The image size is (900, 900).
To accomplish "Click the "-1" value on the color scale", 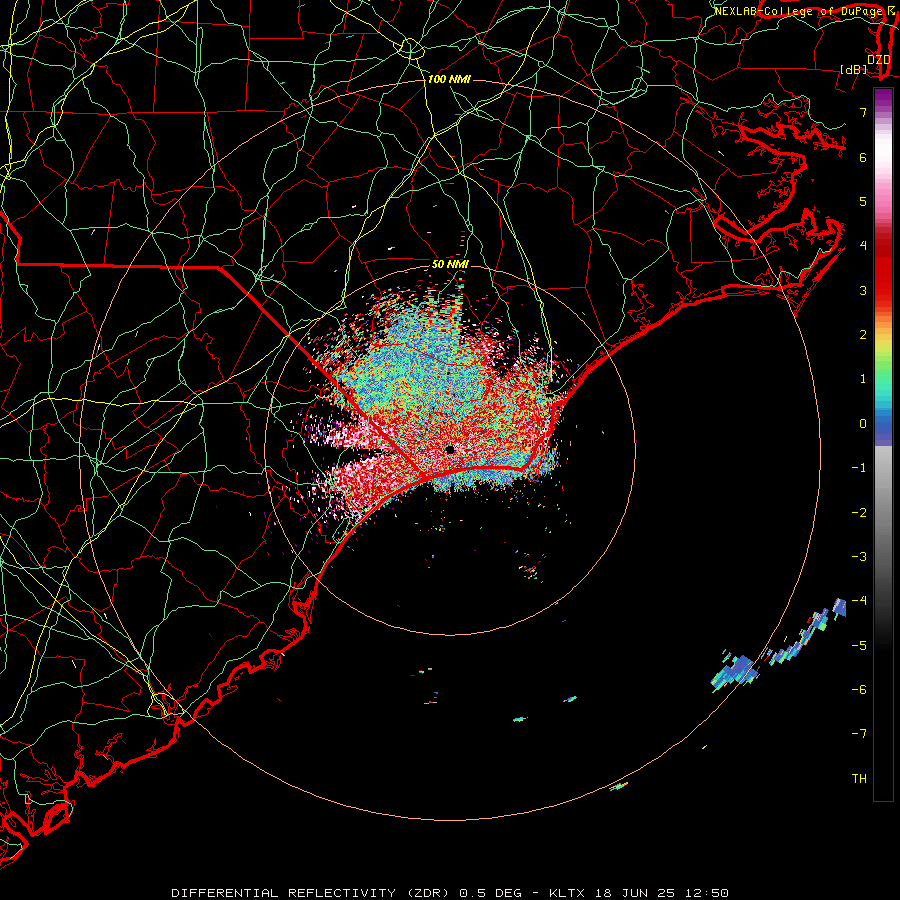I will (859, 468).
